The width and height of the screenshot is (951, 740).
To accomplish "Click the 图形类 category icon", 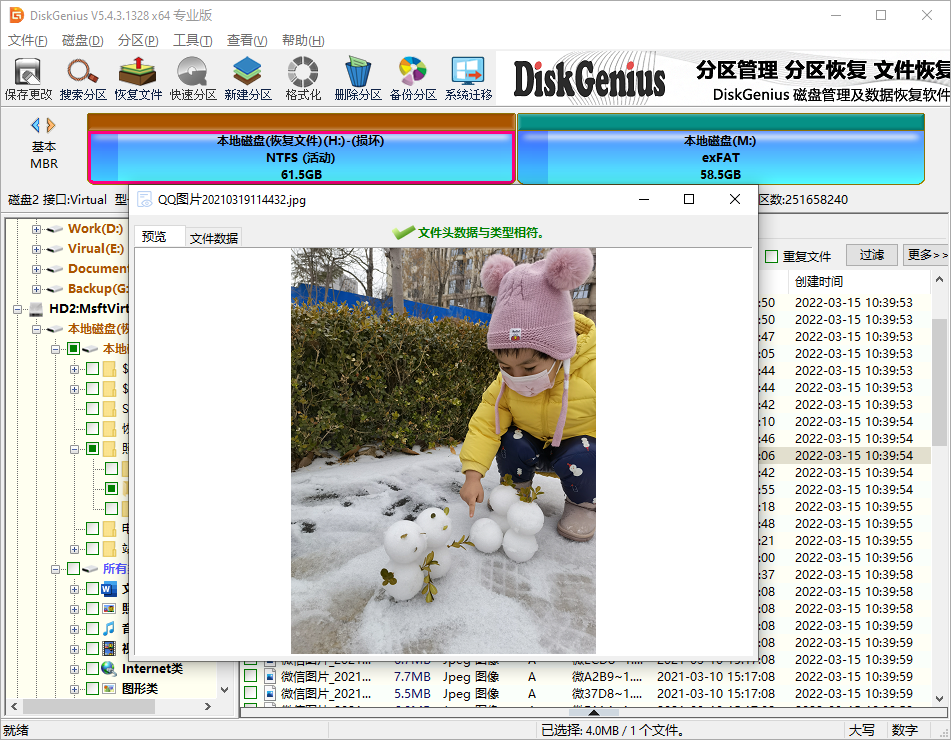I will tap(109, 688).
